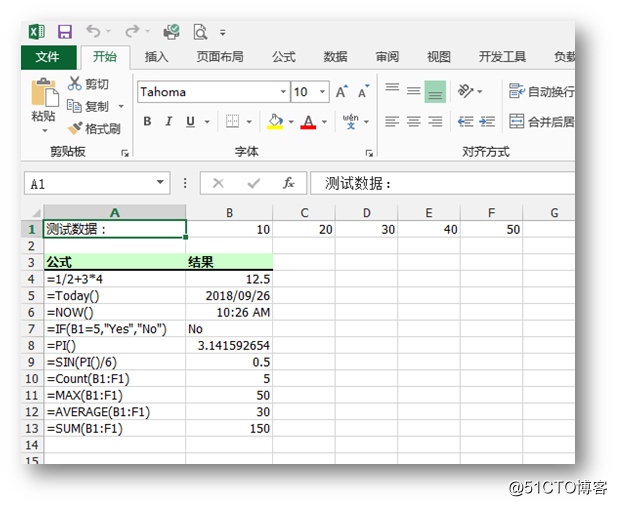Open the Name Box dropdown arrow
The width and height of the screenshot is (617, 506).
[x=160, y=182]
